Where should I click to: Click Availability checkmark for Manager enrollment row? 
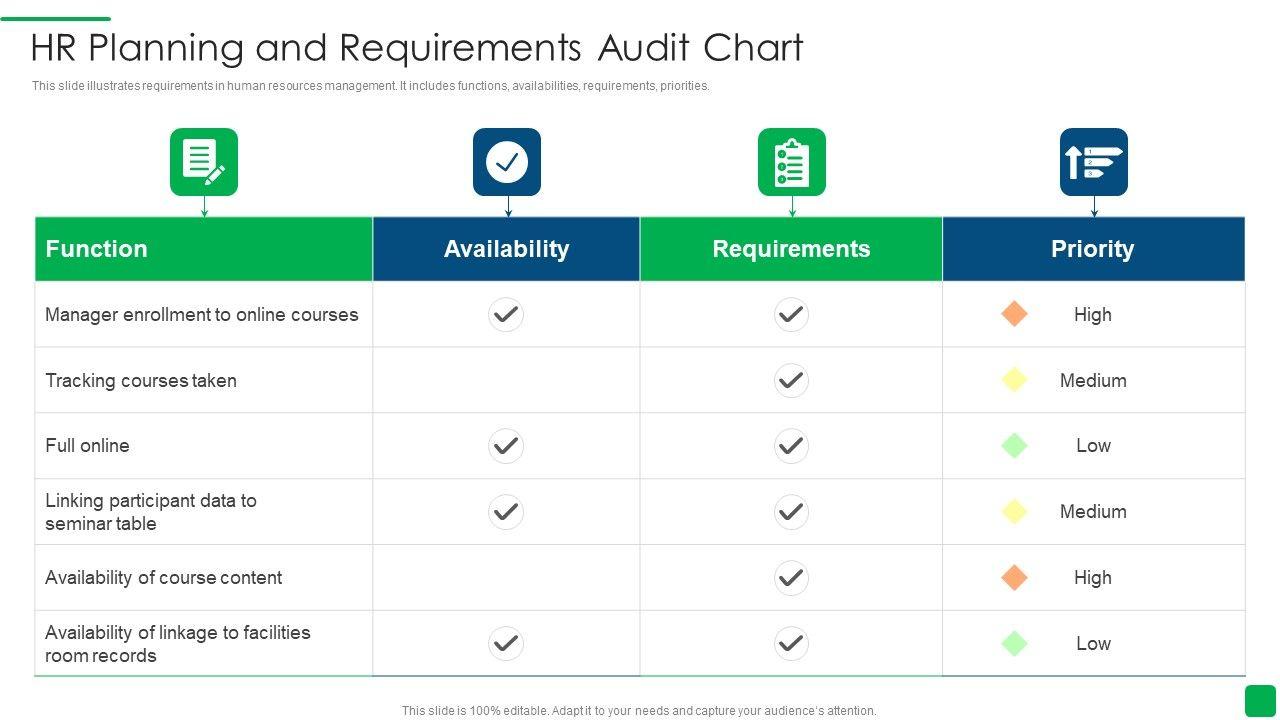click(506, 314)
